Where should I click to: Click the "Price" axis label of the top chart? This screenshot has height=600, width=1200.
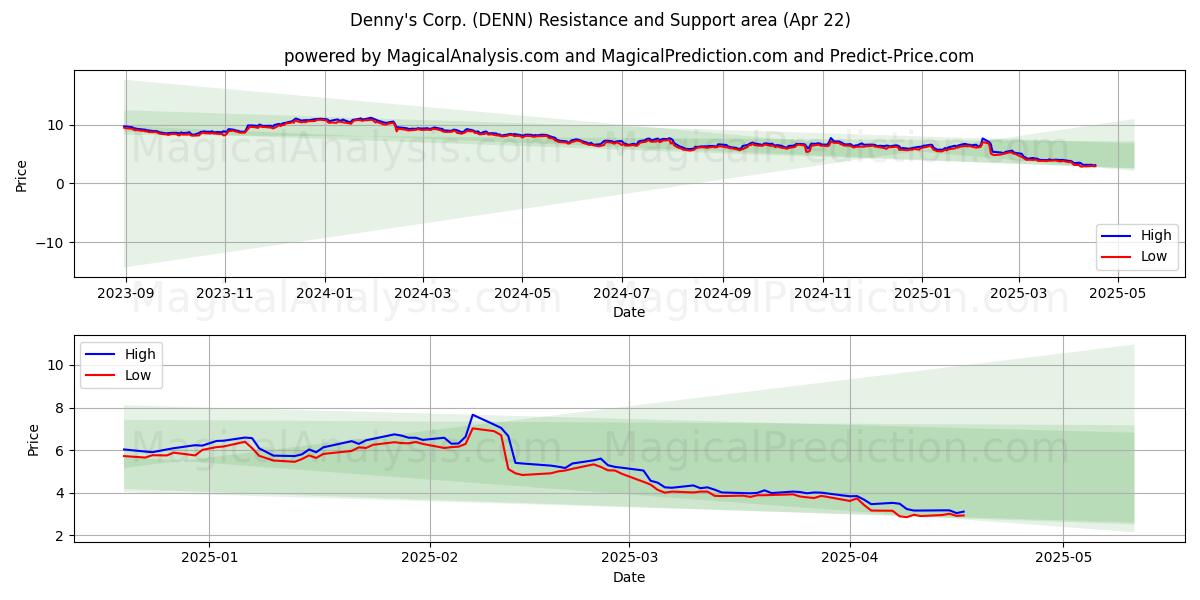pos(21,174)
